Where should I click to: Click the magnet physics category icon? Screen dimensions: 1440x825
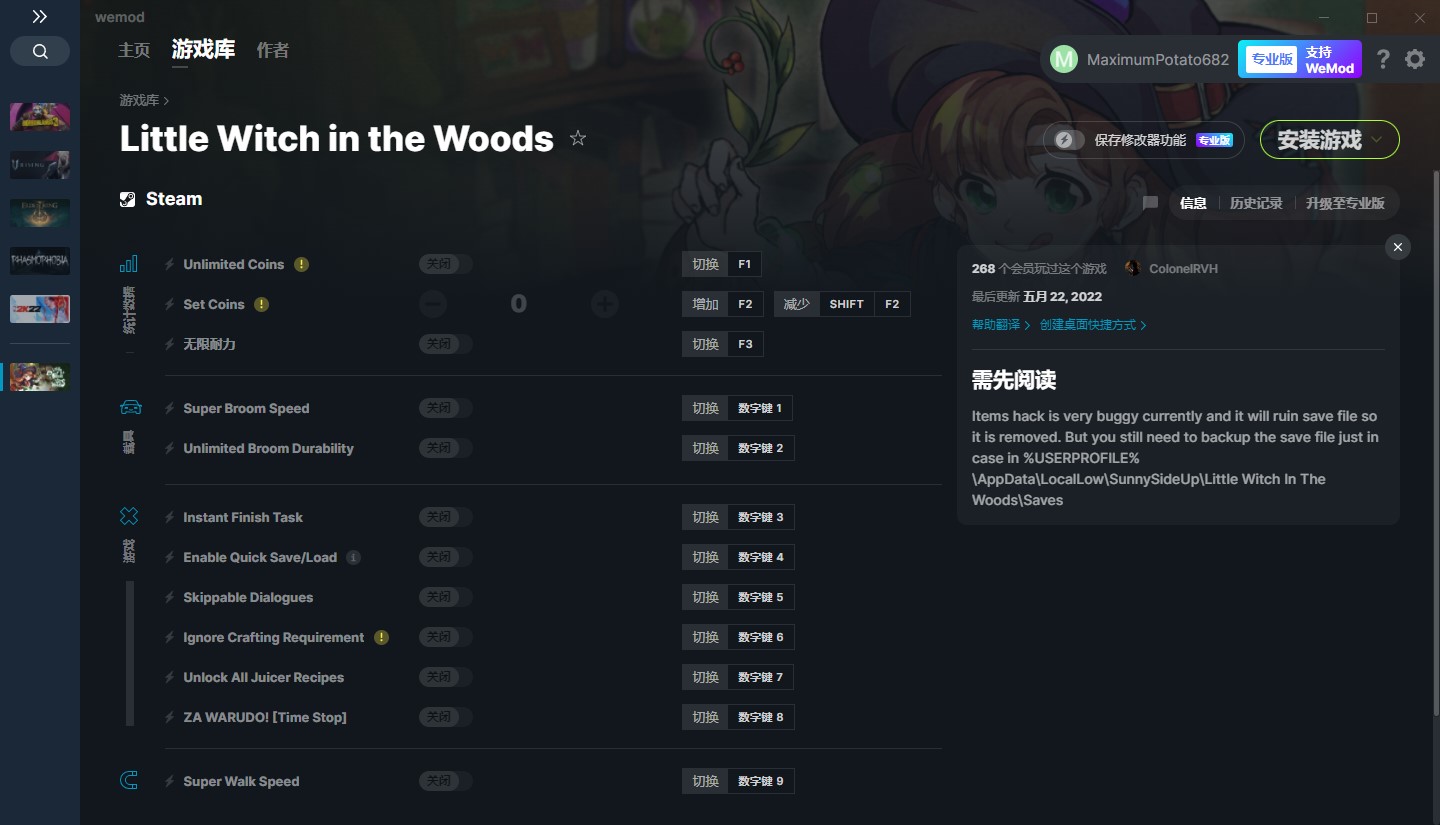pyautogui.click(x=129, y=781)
